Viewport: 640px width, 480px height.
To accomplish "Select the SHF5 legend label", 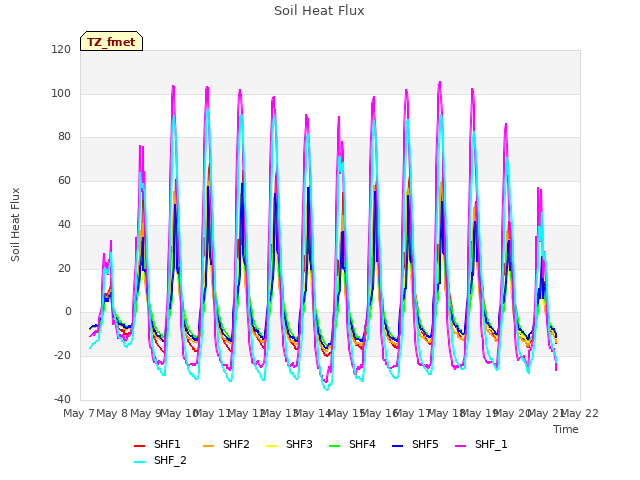I will pos(425,444).
